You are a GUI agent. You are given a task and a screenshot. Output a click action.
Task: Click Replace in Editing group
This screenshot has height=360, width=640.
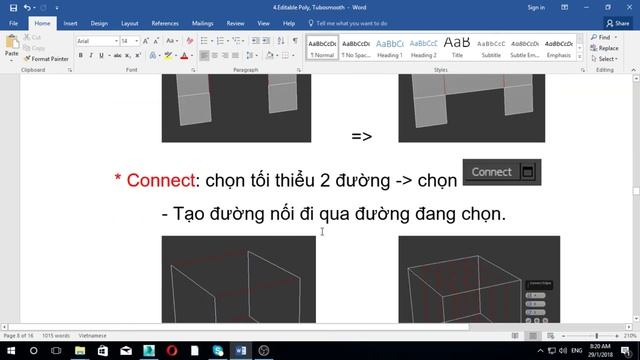coord(604,48)
